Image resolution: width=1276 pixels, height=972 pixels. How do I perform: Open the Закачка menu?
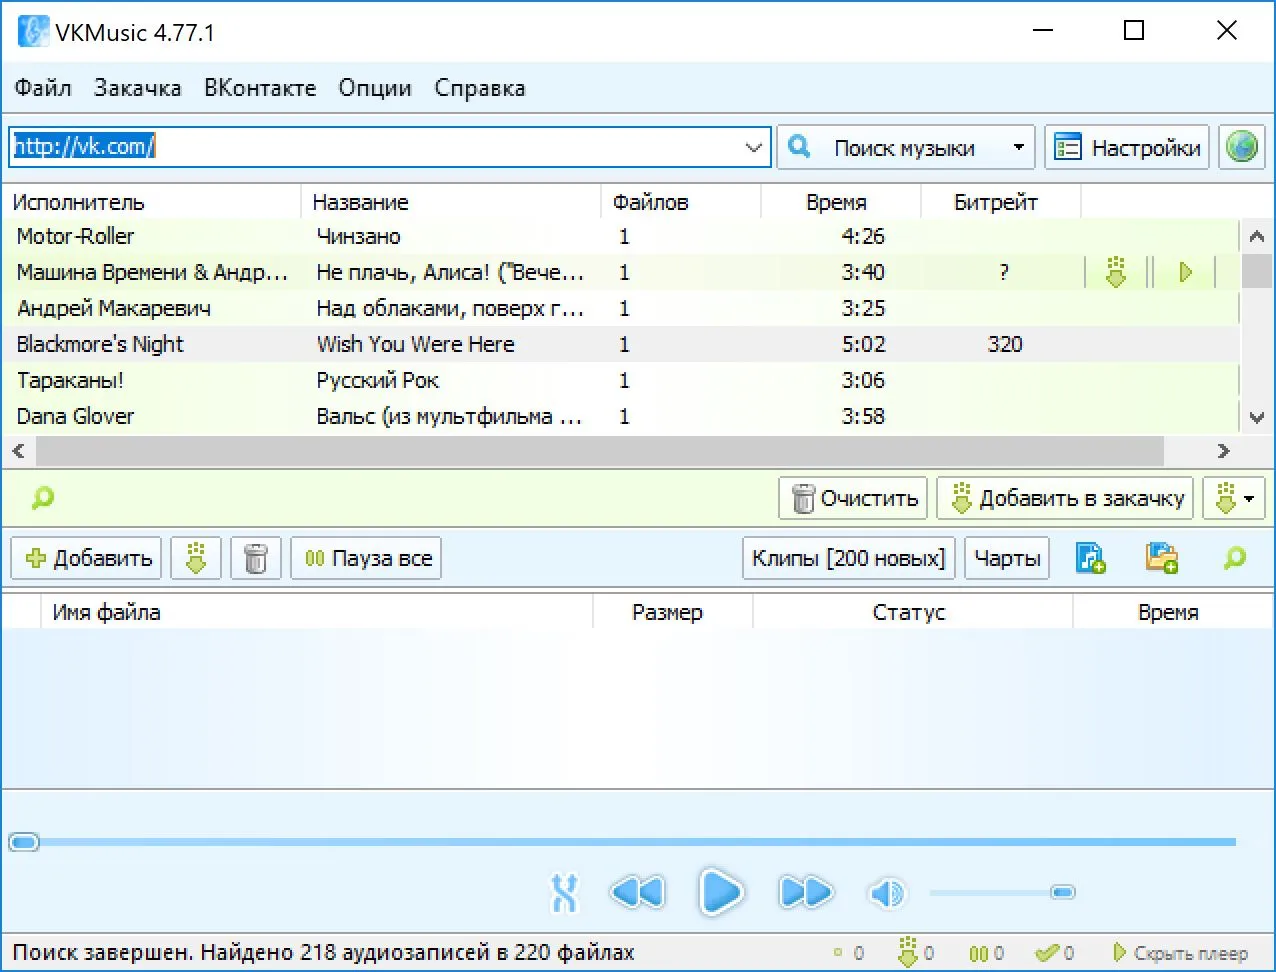pos(138,88)
